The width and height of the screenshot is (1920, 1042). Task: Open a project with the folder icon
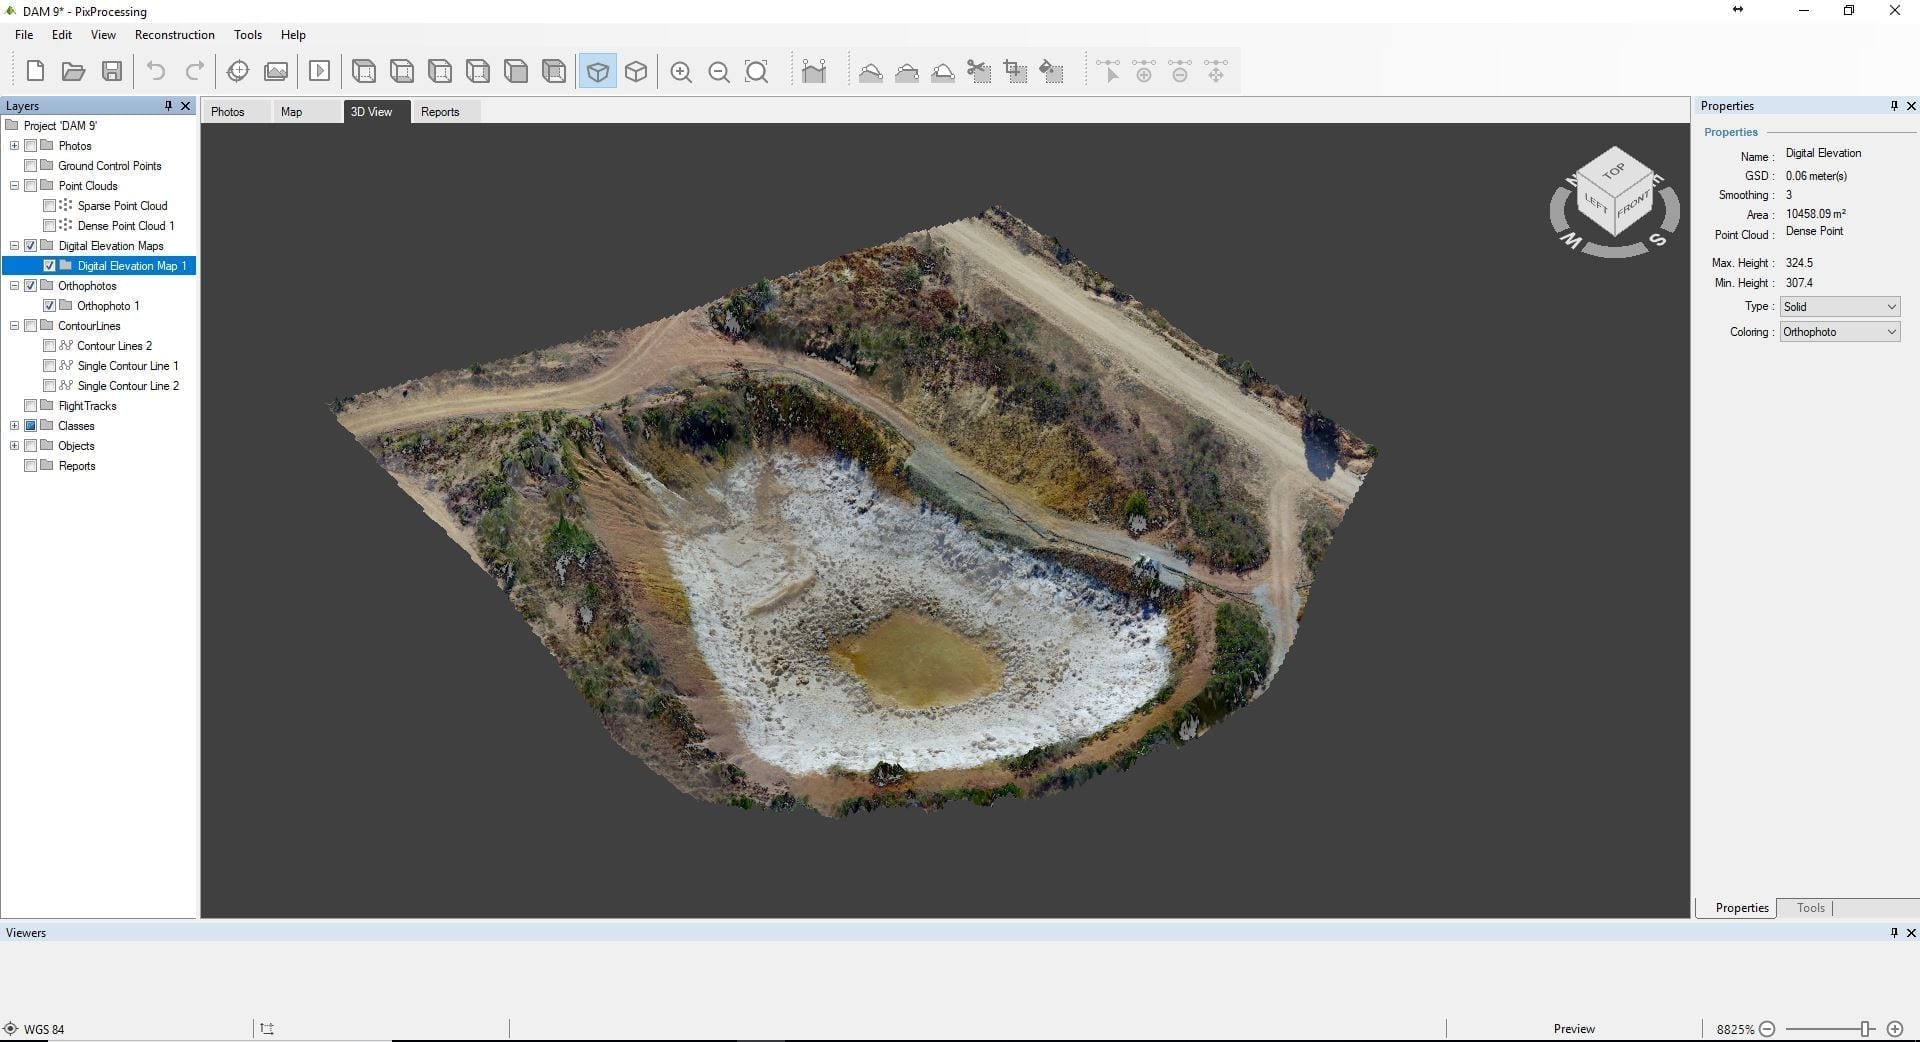(73, 71)
